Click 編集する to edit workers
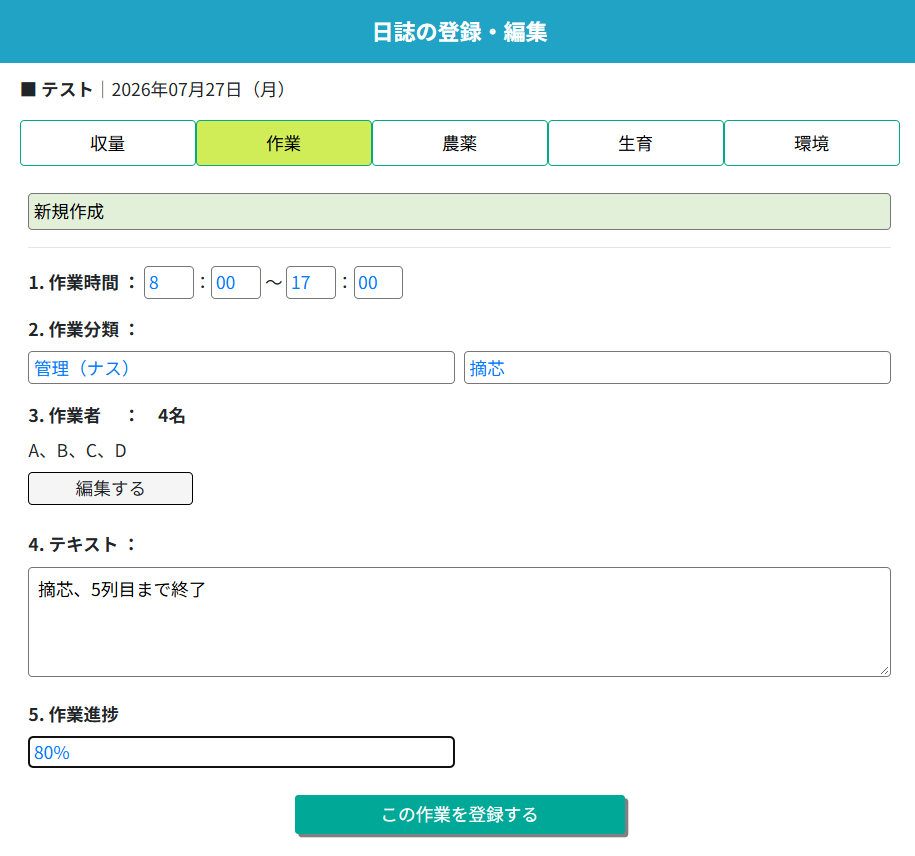The width and height of the screenshot is (915, 856). [x=110, y=488]
